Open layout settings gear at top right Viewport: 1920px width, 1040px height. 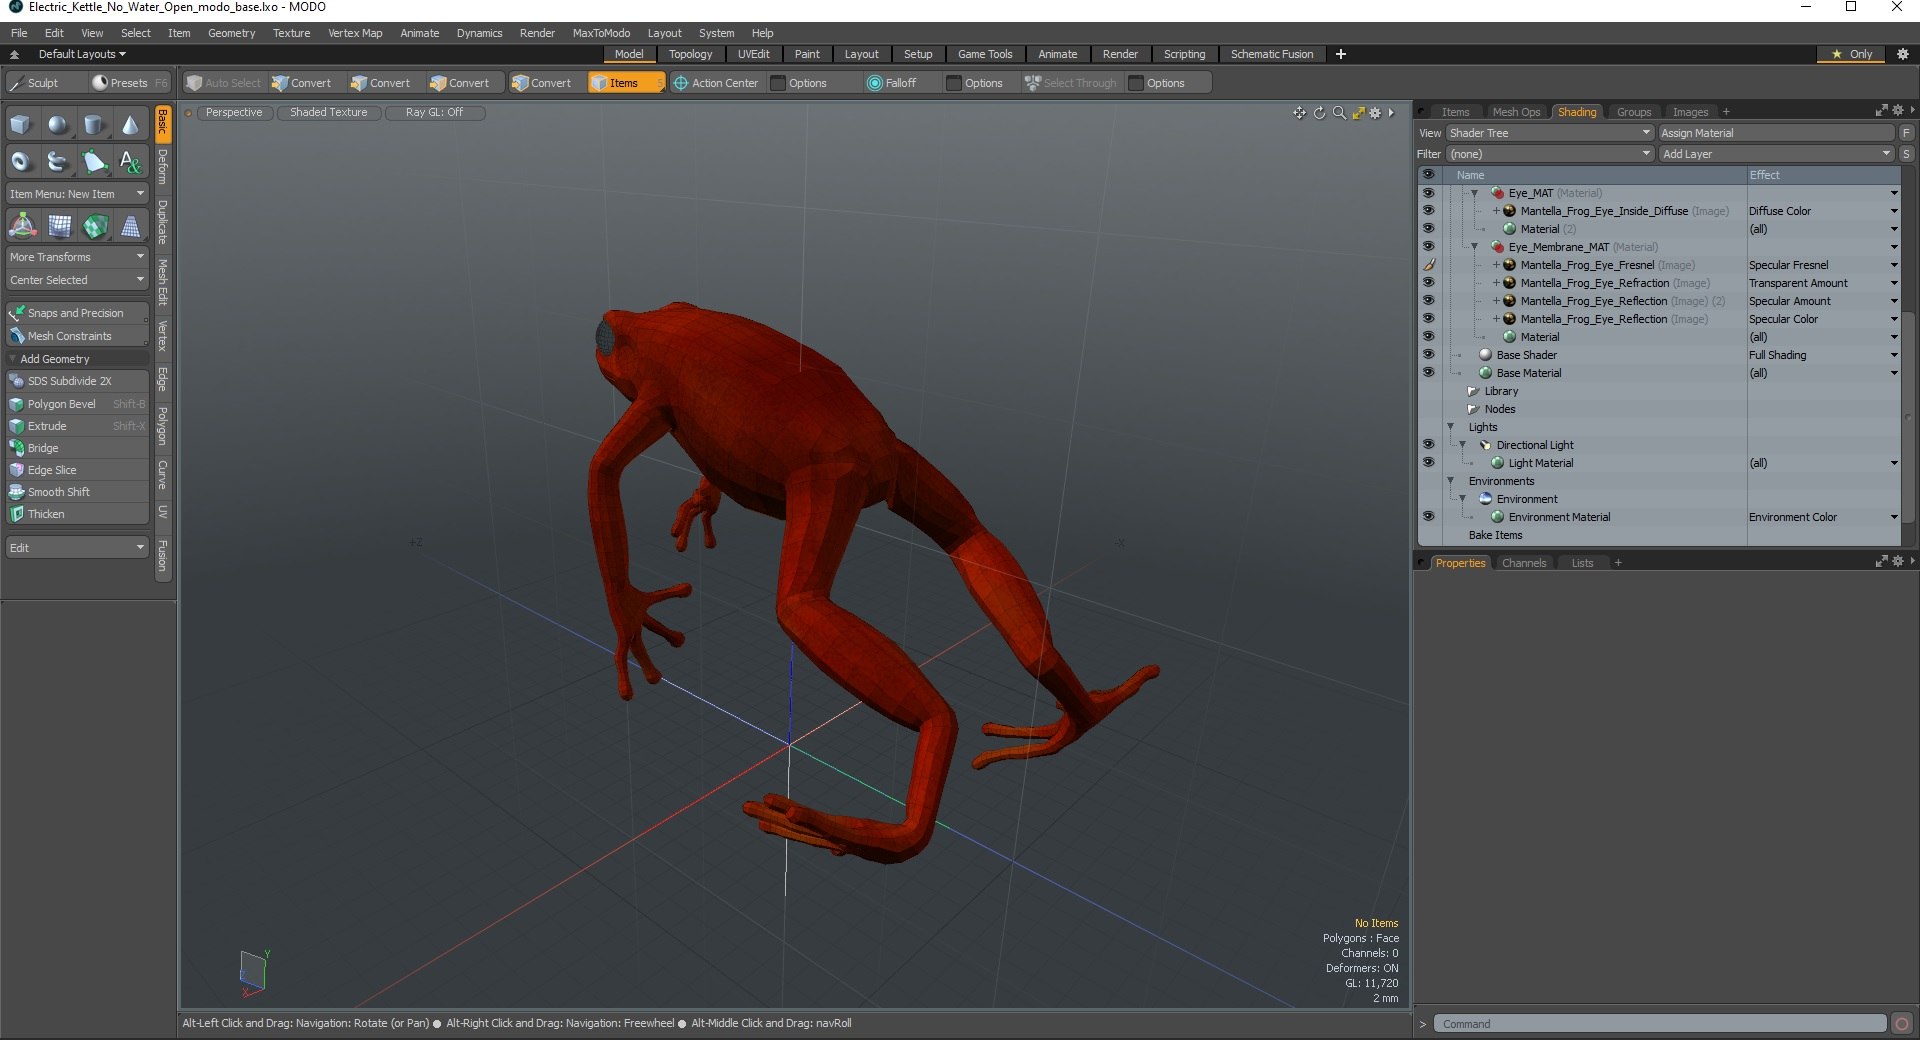(x=1903, y=54)
